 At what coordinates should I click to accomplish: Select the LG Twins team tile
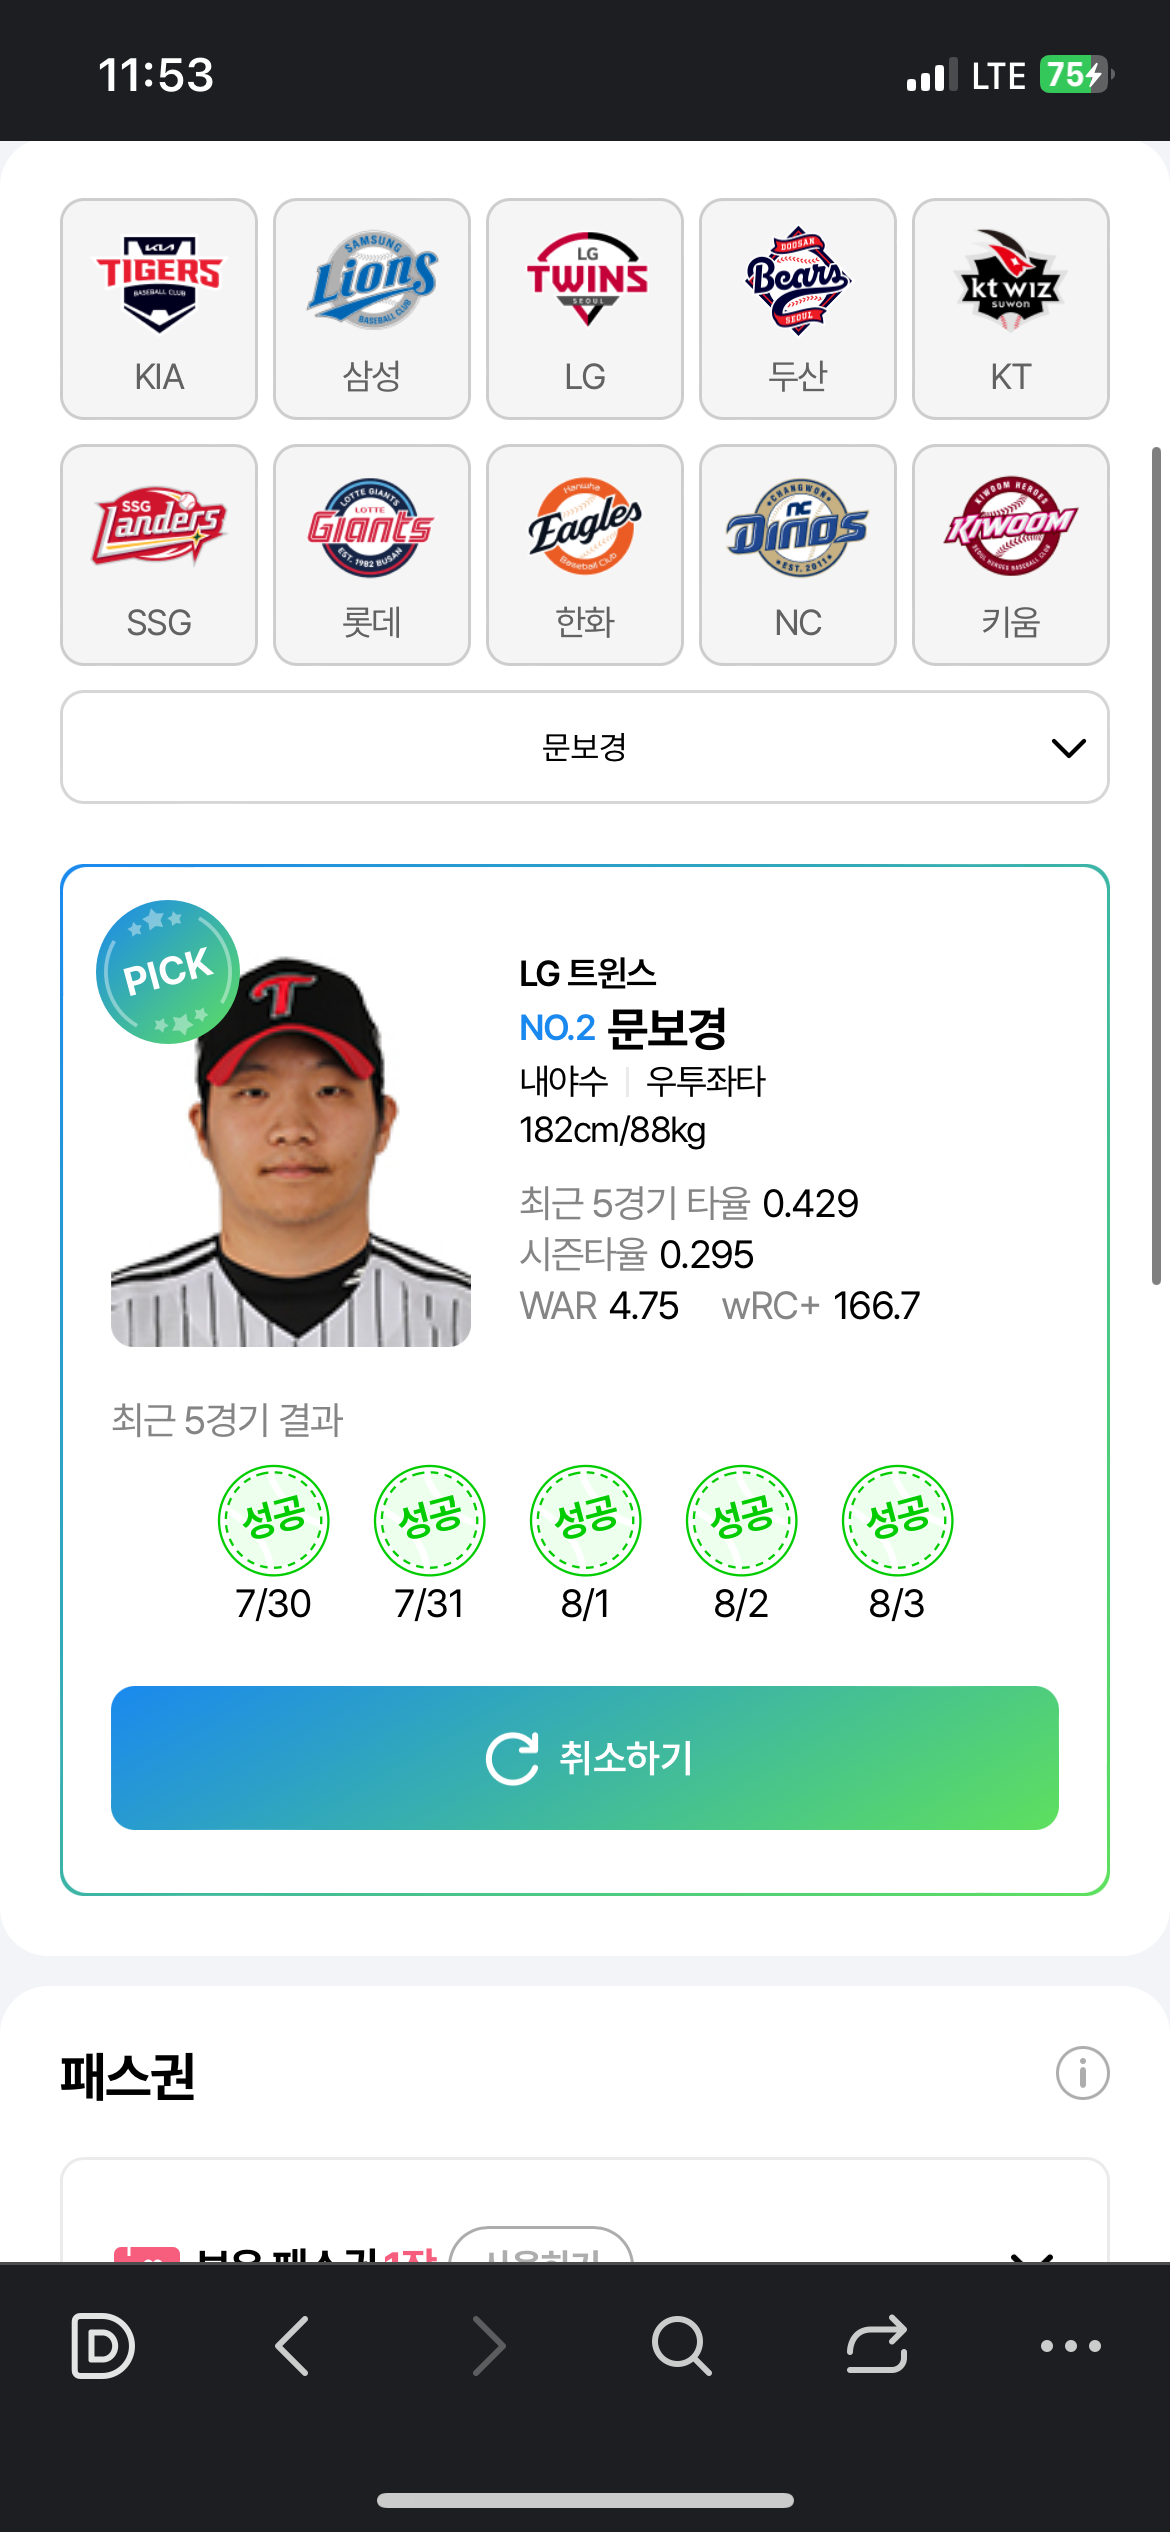click(x=585, y=309)
